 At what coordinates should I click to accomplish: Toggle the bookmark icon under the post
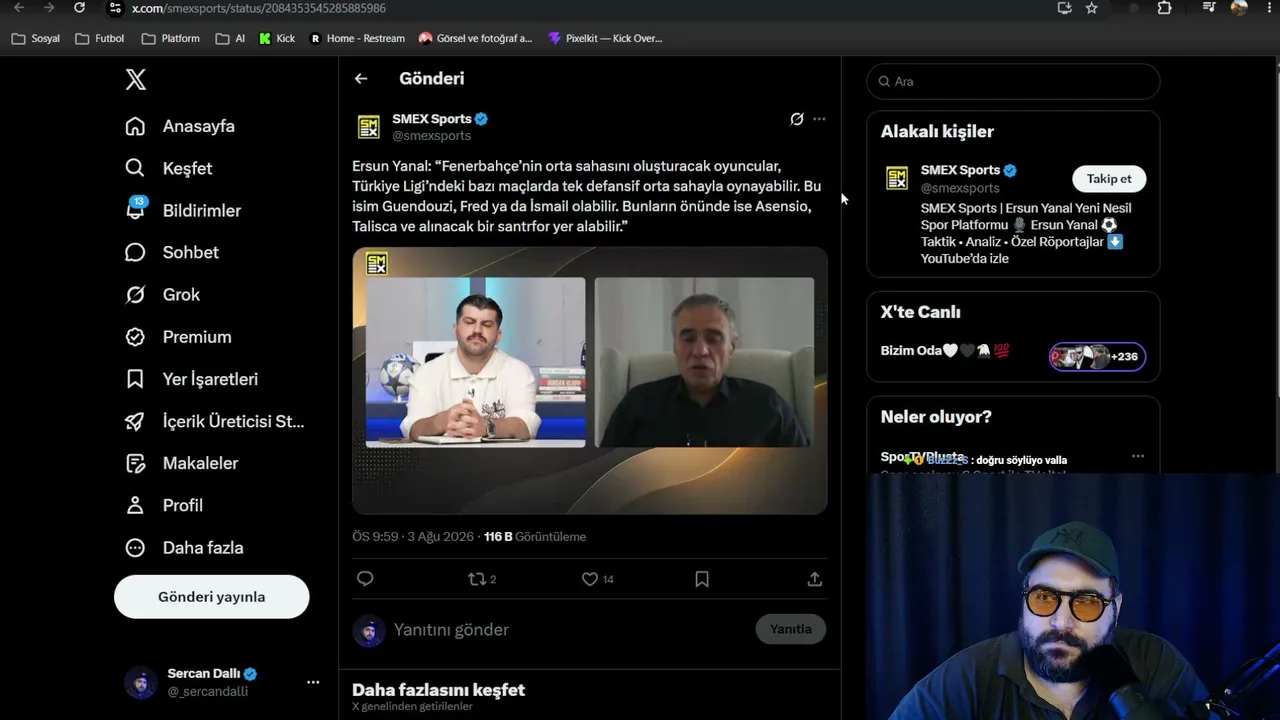(702, 579)
